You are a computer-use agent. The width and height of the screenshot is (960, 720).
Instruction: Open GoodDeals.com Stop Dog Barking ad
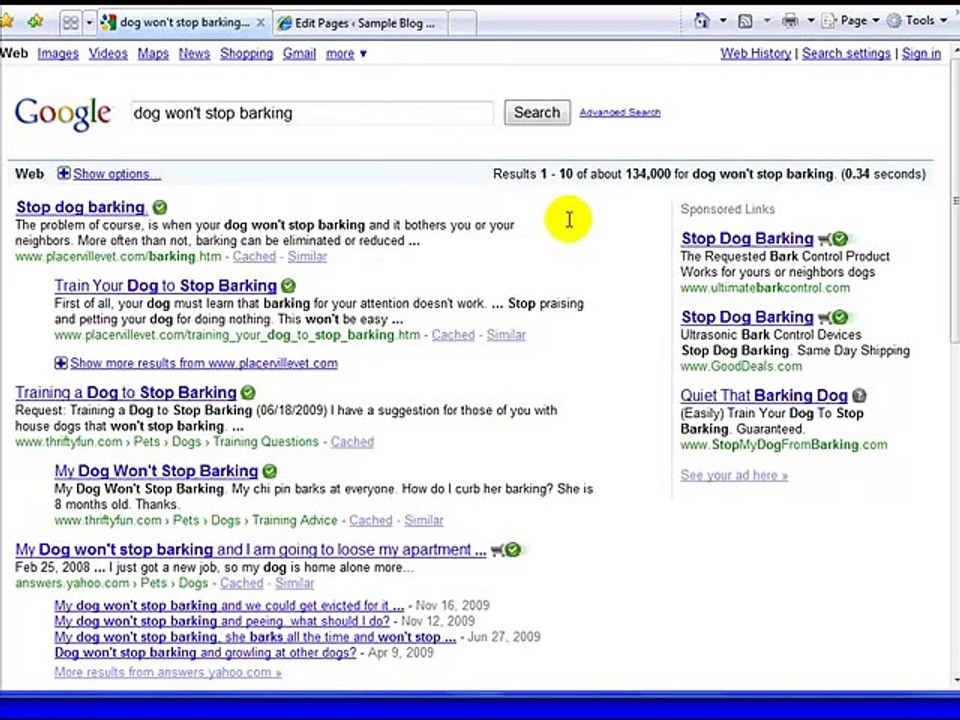(x=747, y=317)
